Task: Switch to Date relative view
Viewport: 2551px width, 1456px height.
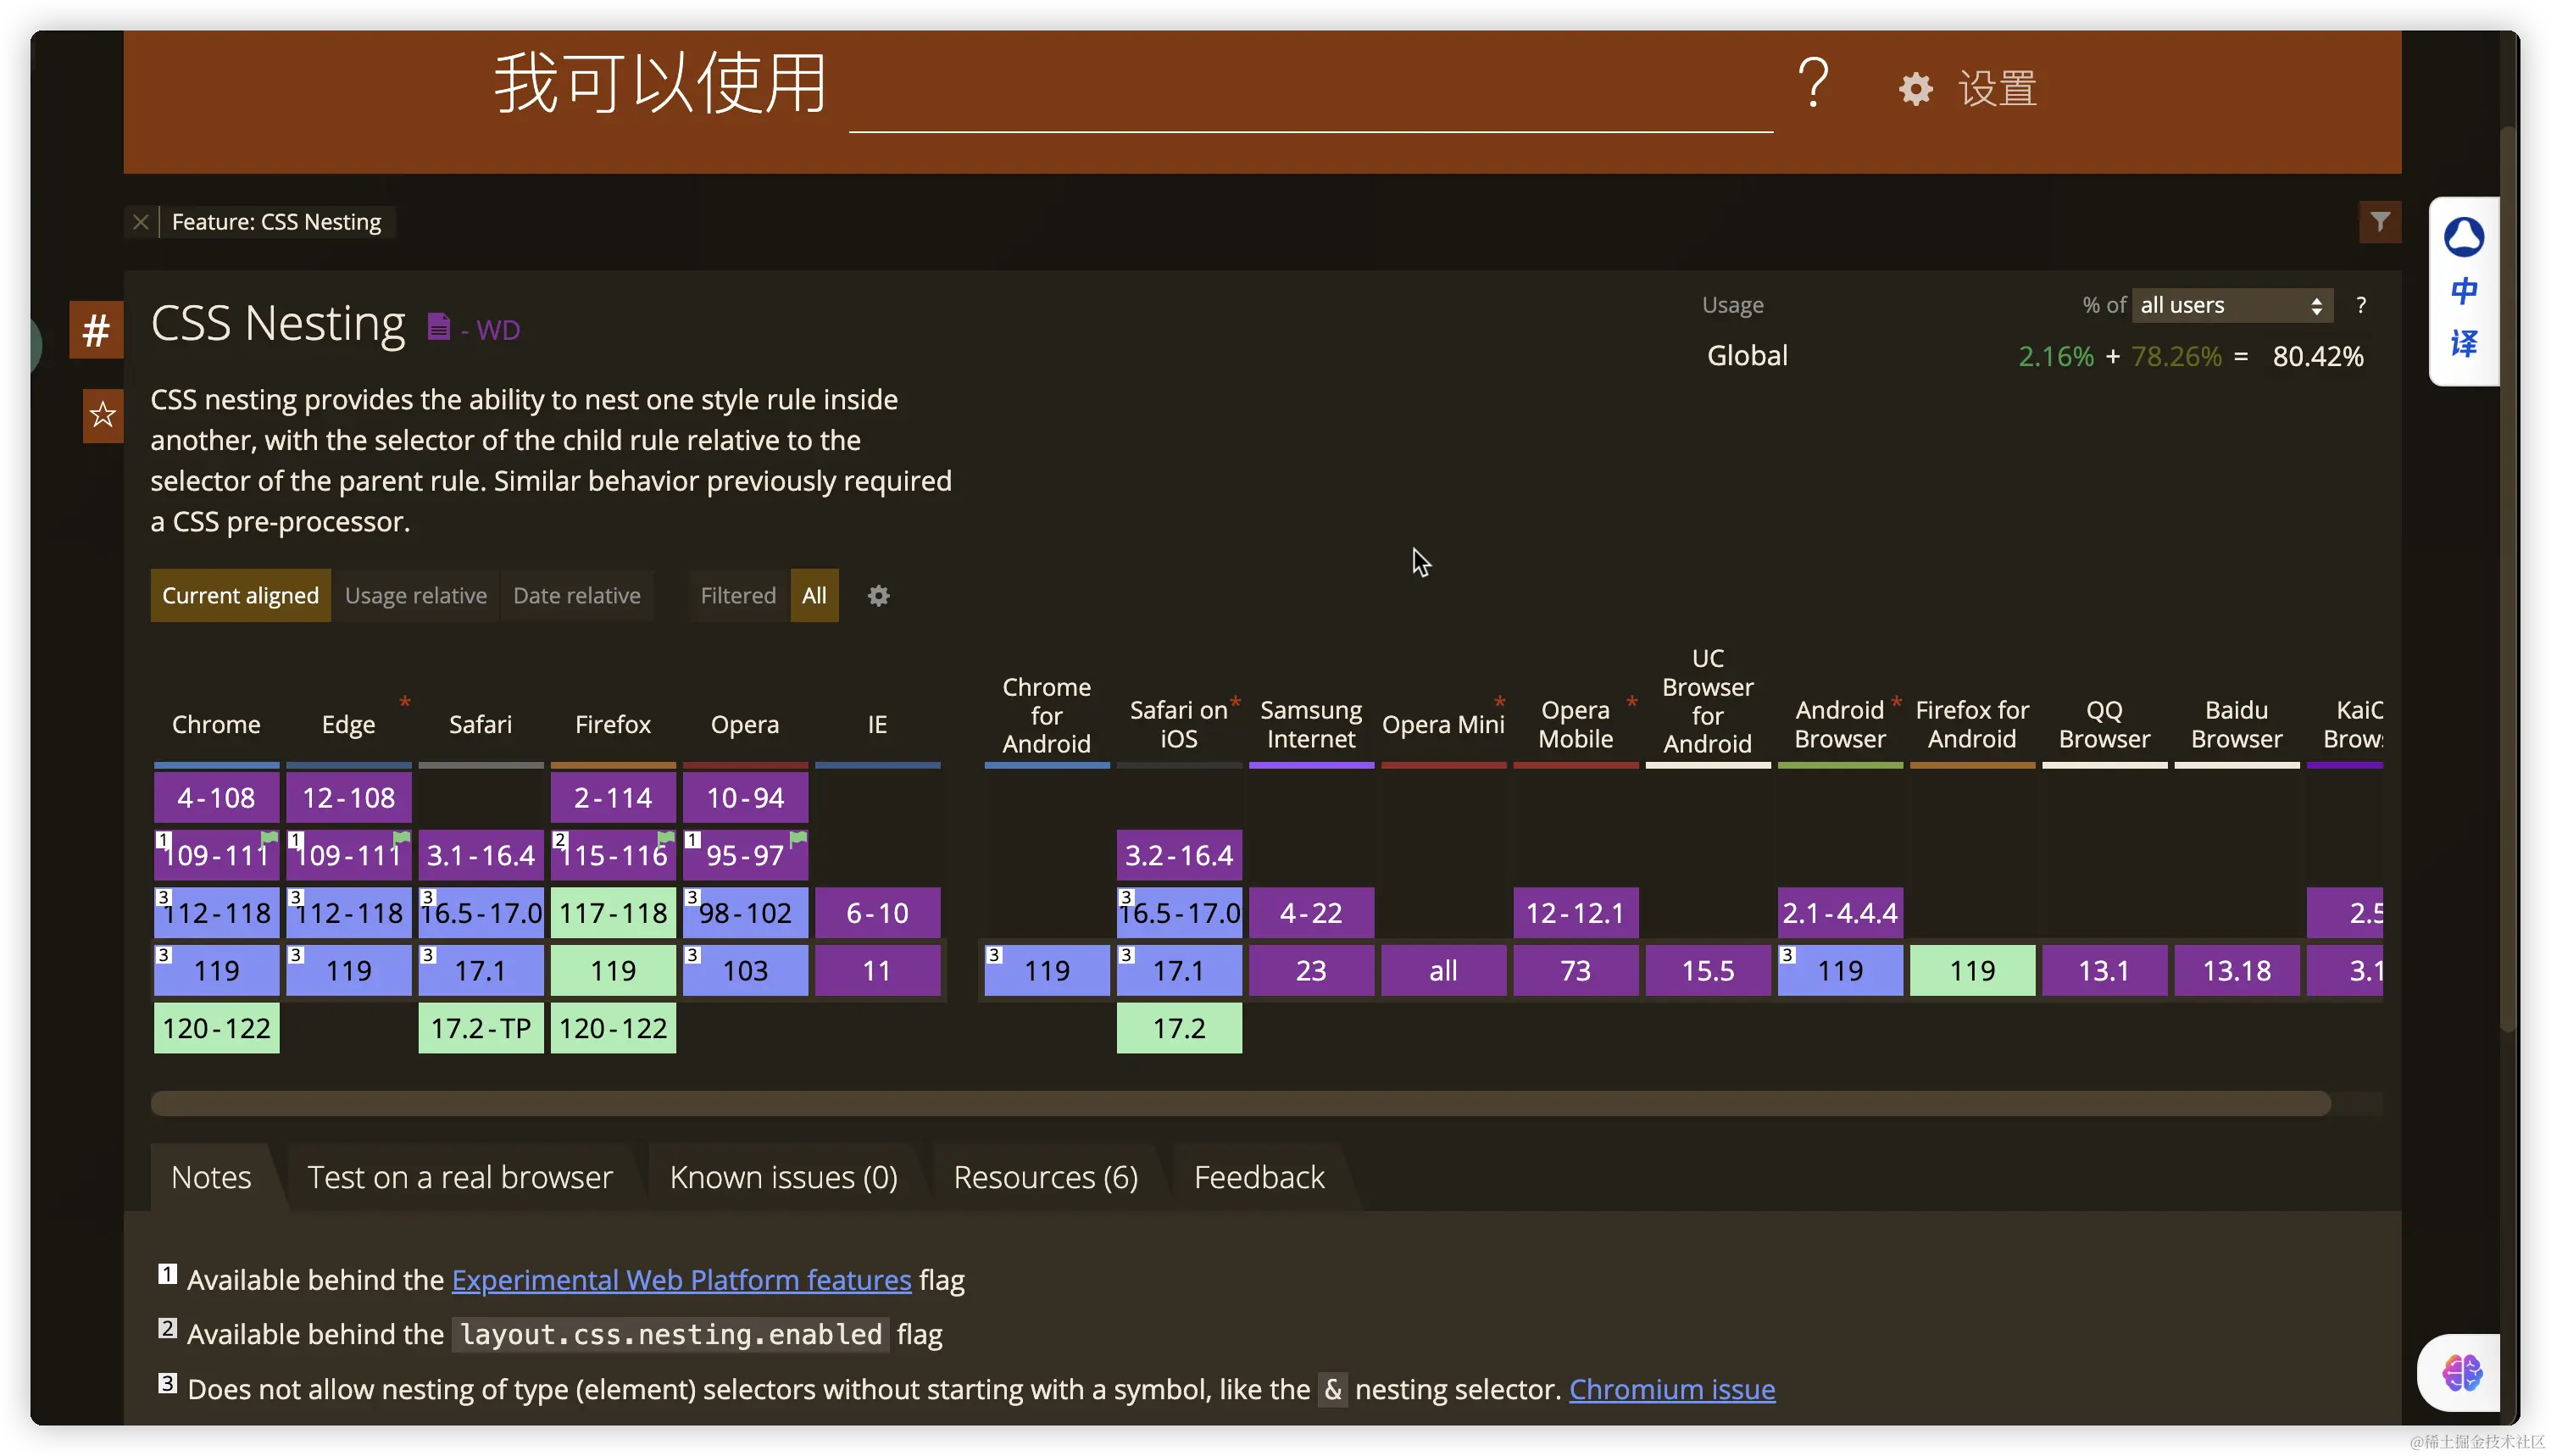Action: pos(576,596)
